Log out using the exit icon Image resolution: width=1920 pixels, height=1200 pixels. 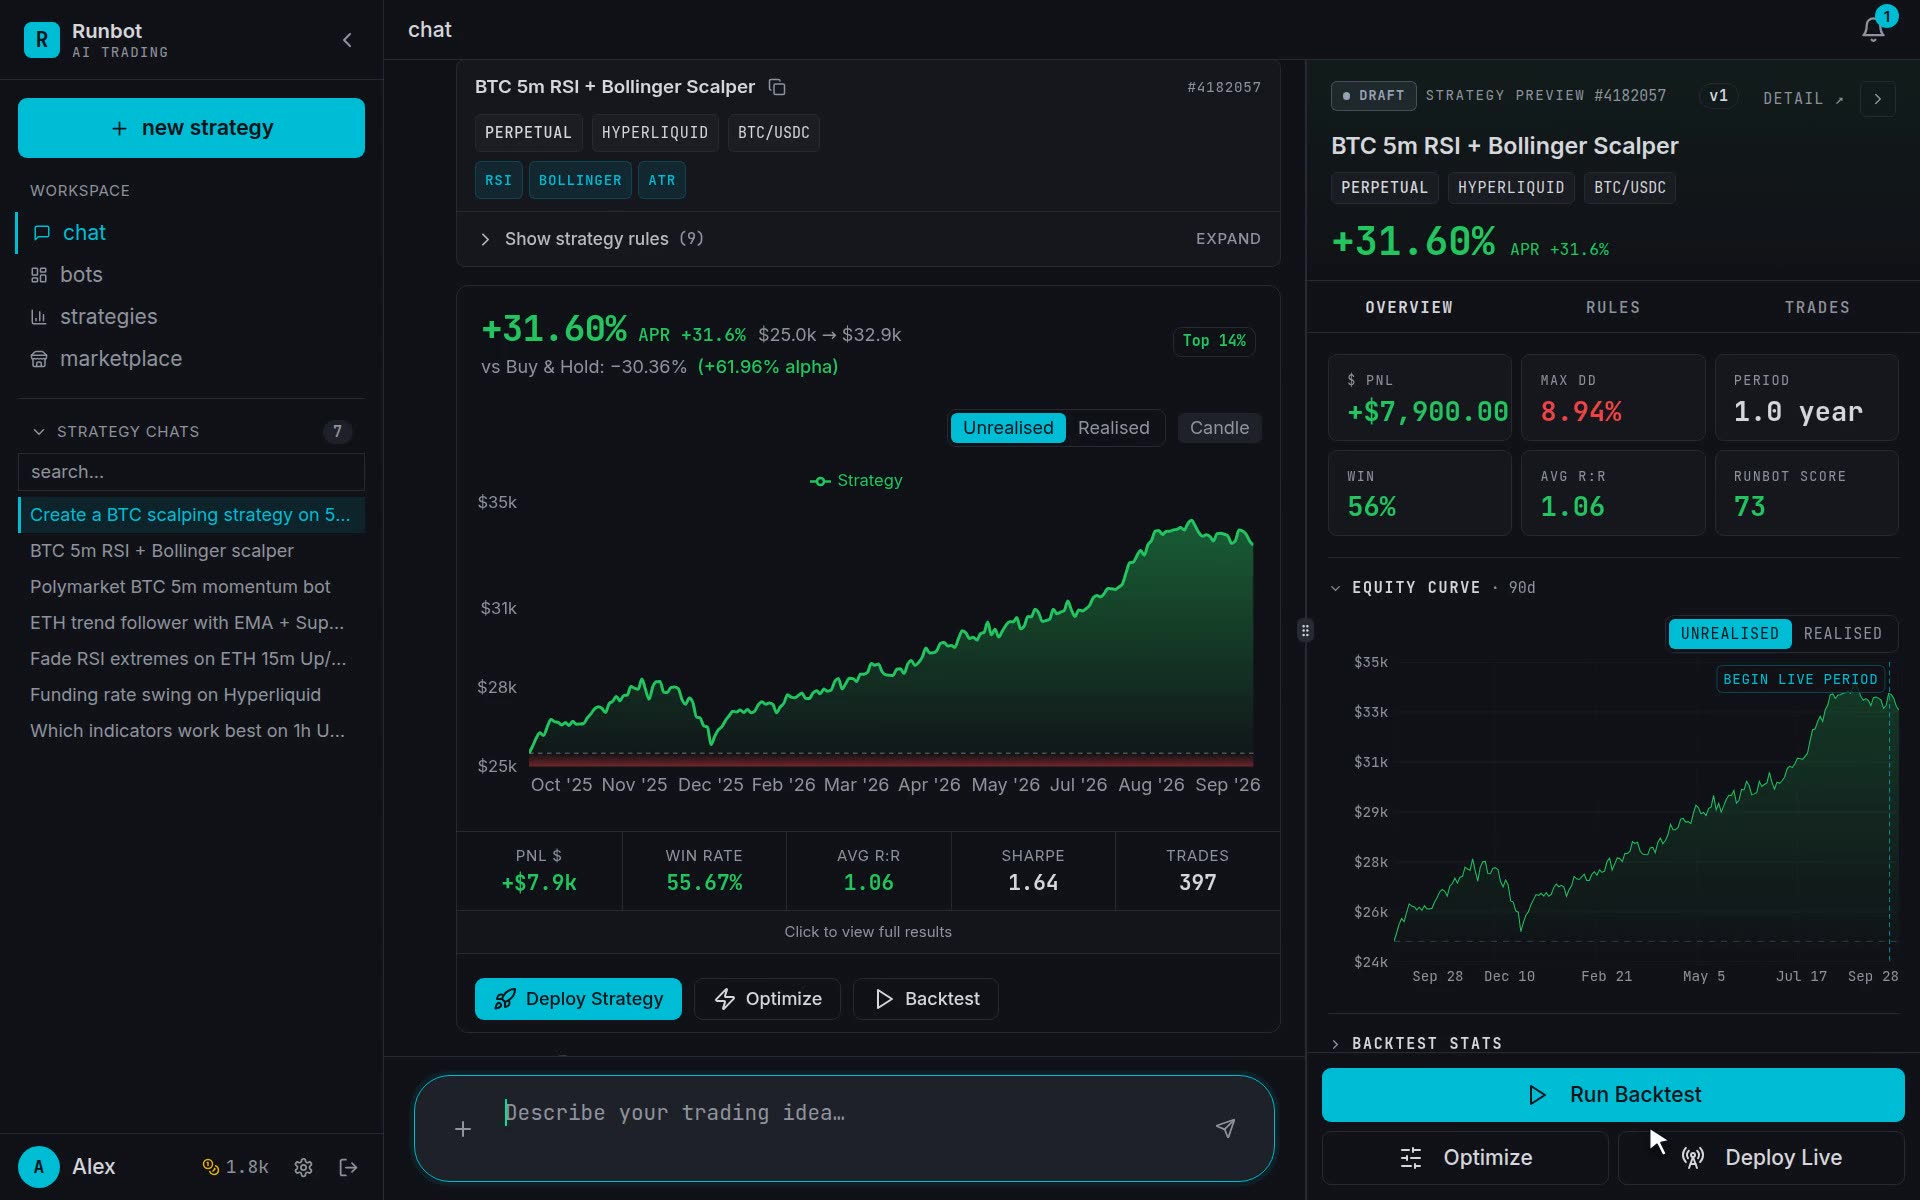(348, 1167)
